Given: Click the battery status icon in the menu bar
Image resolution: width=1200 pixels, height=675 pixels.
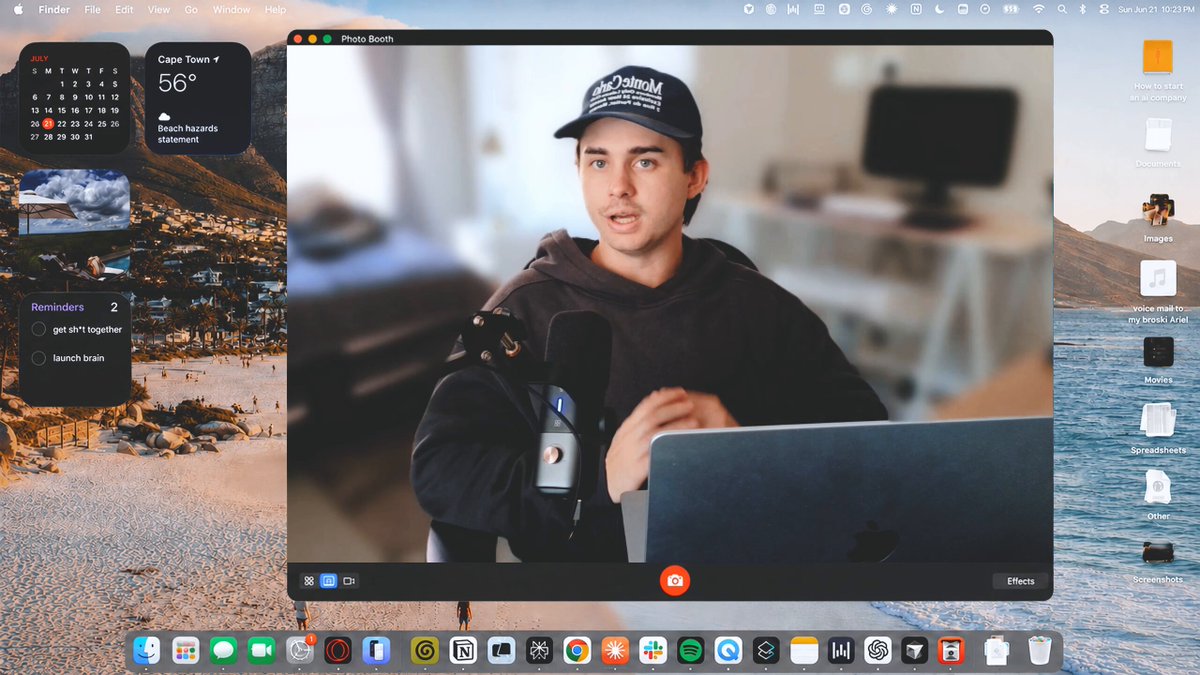Looking at the screenshot, I should click(x=1013, y=9).
